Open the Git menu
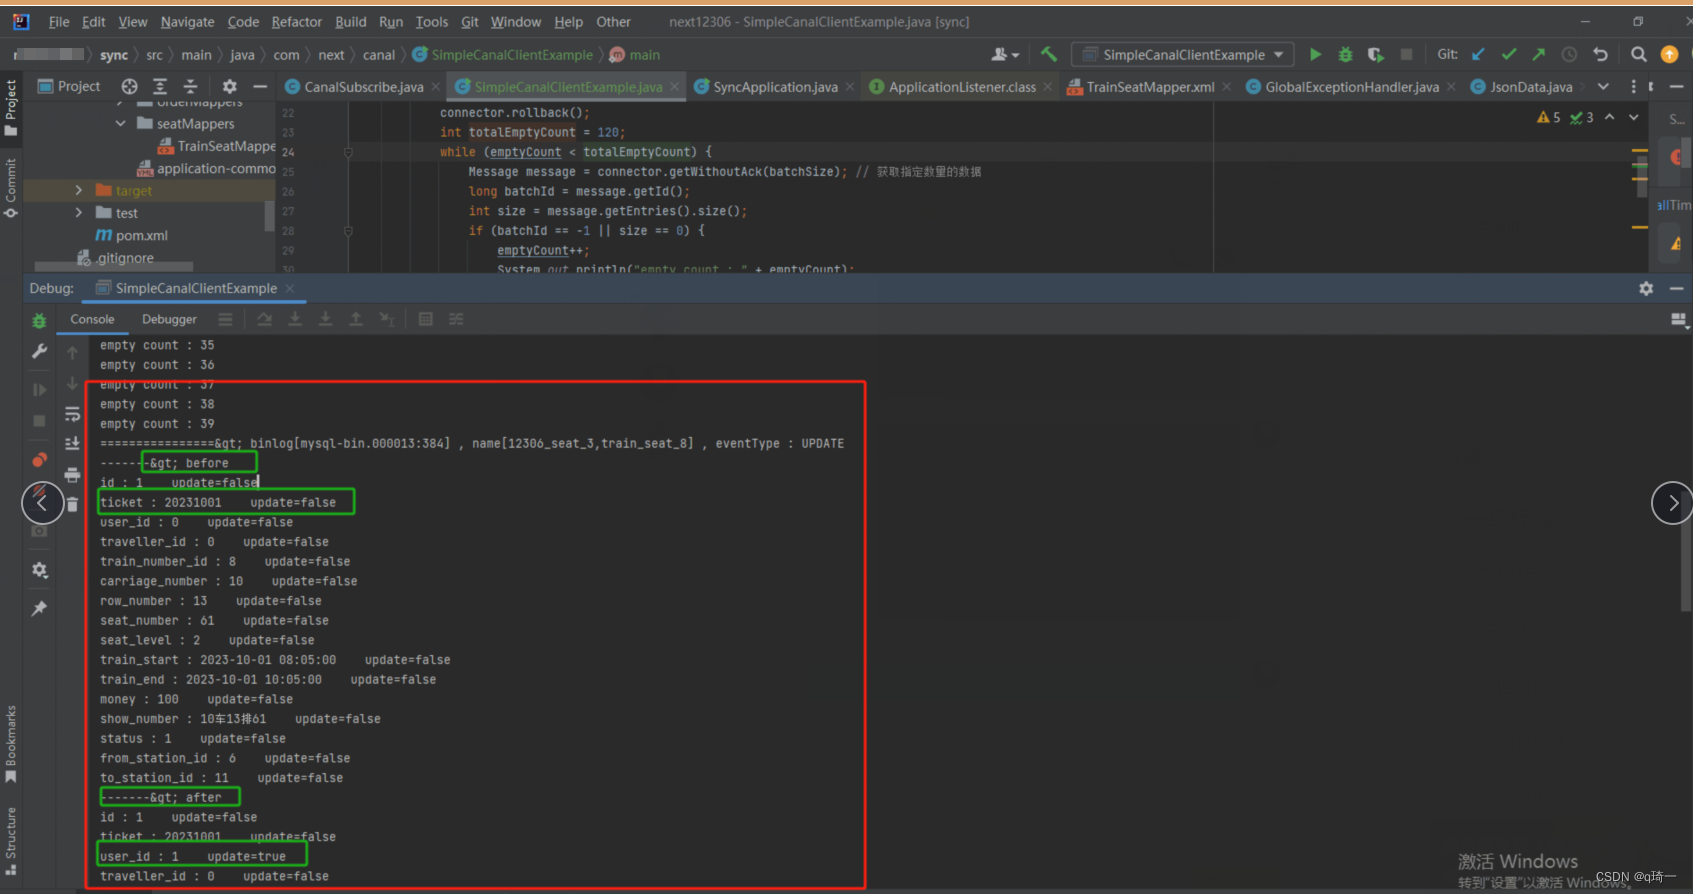 point(470,21)
